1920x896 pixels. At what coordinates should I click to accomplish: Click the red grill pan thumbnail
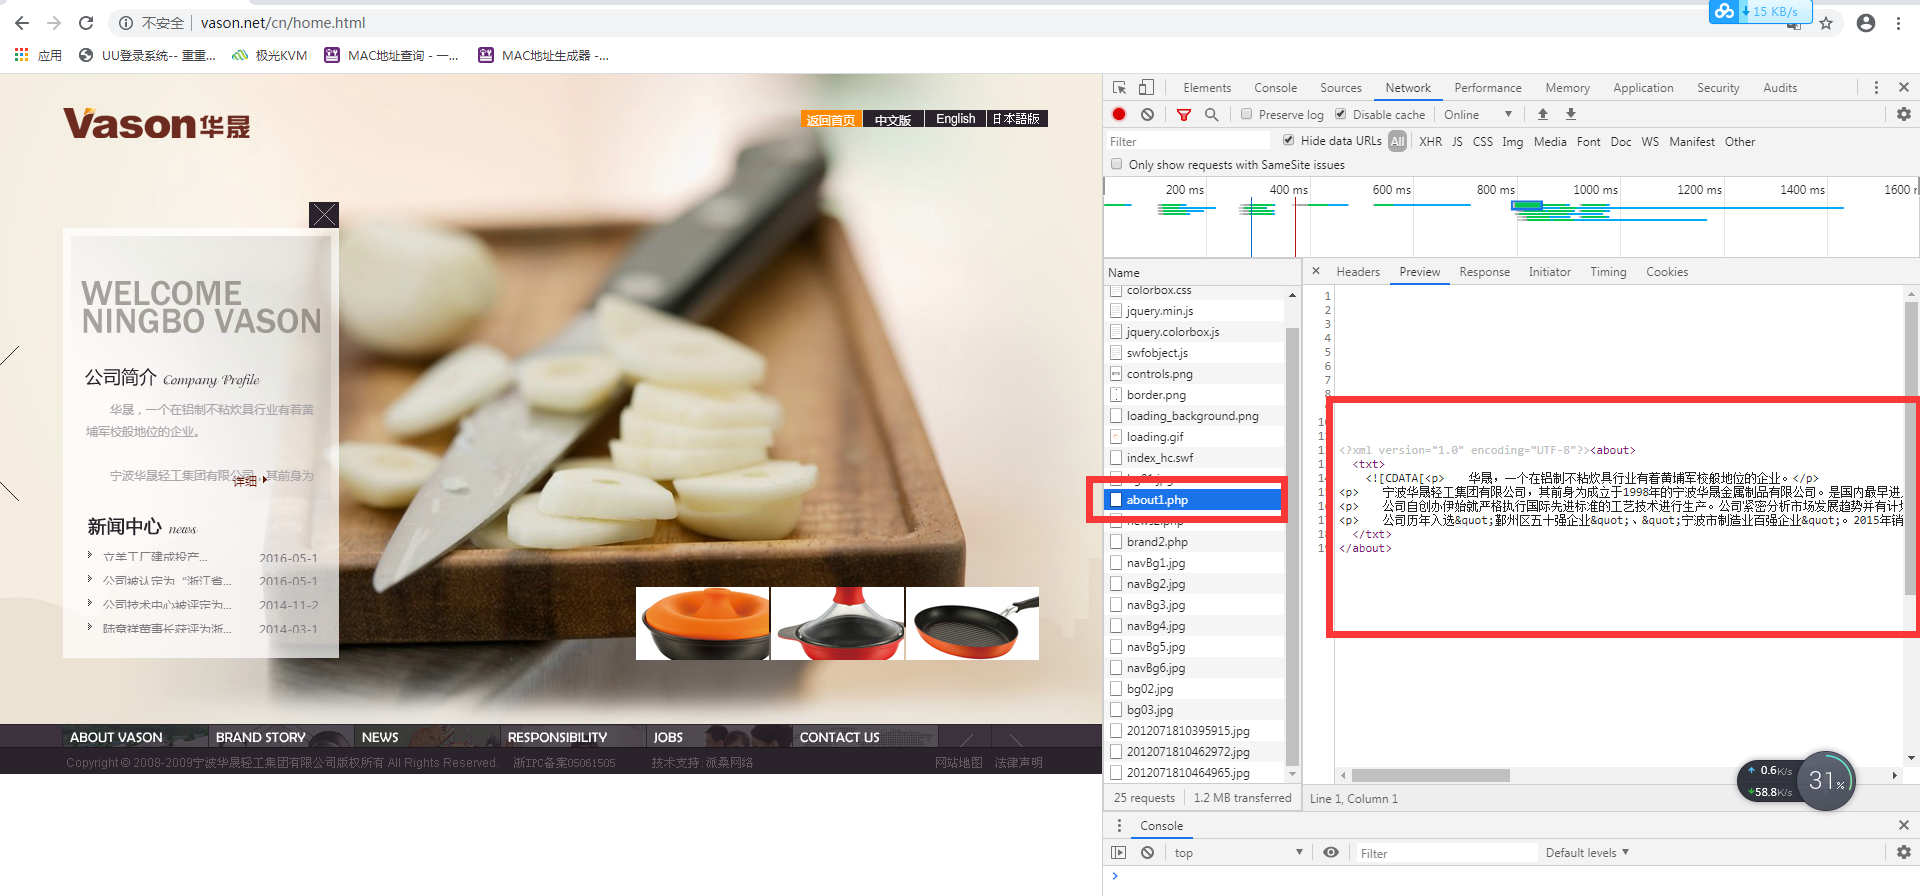click(972, 623)
